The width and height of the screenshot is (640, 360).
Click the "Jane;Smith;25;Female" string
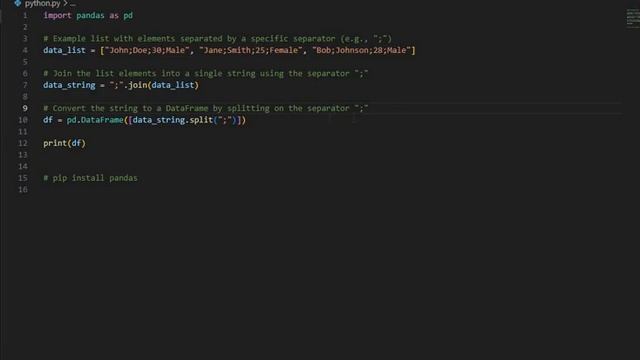point(251,50)
